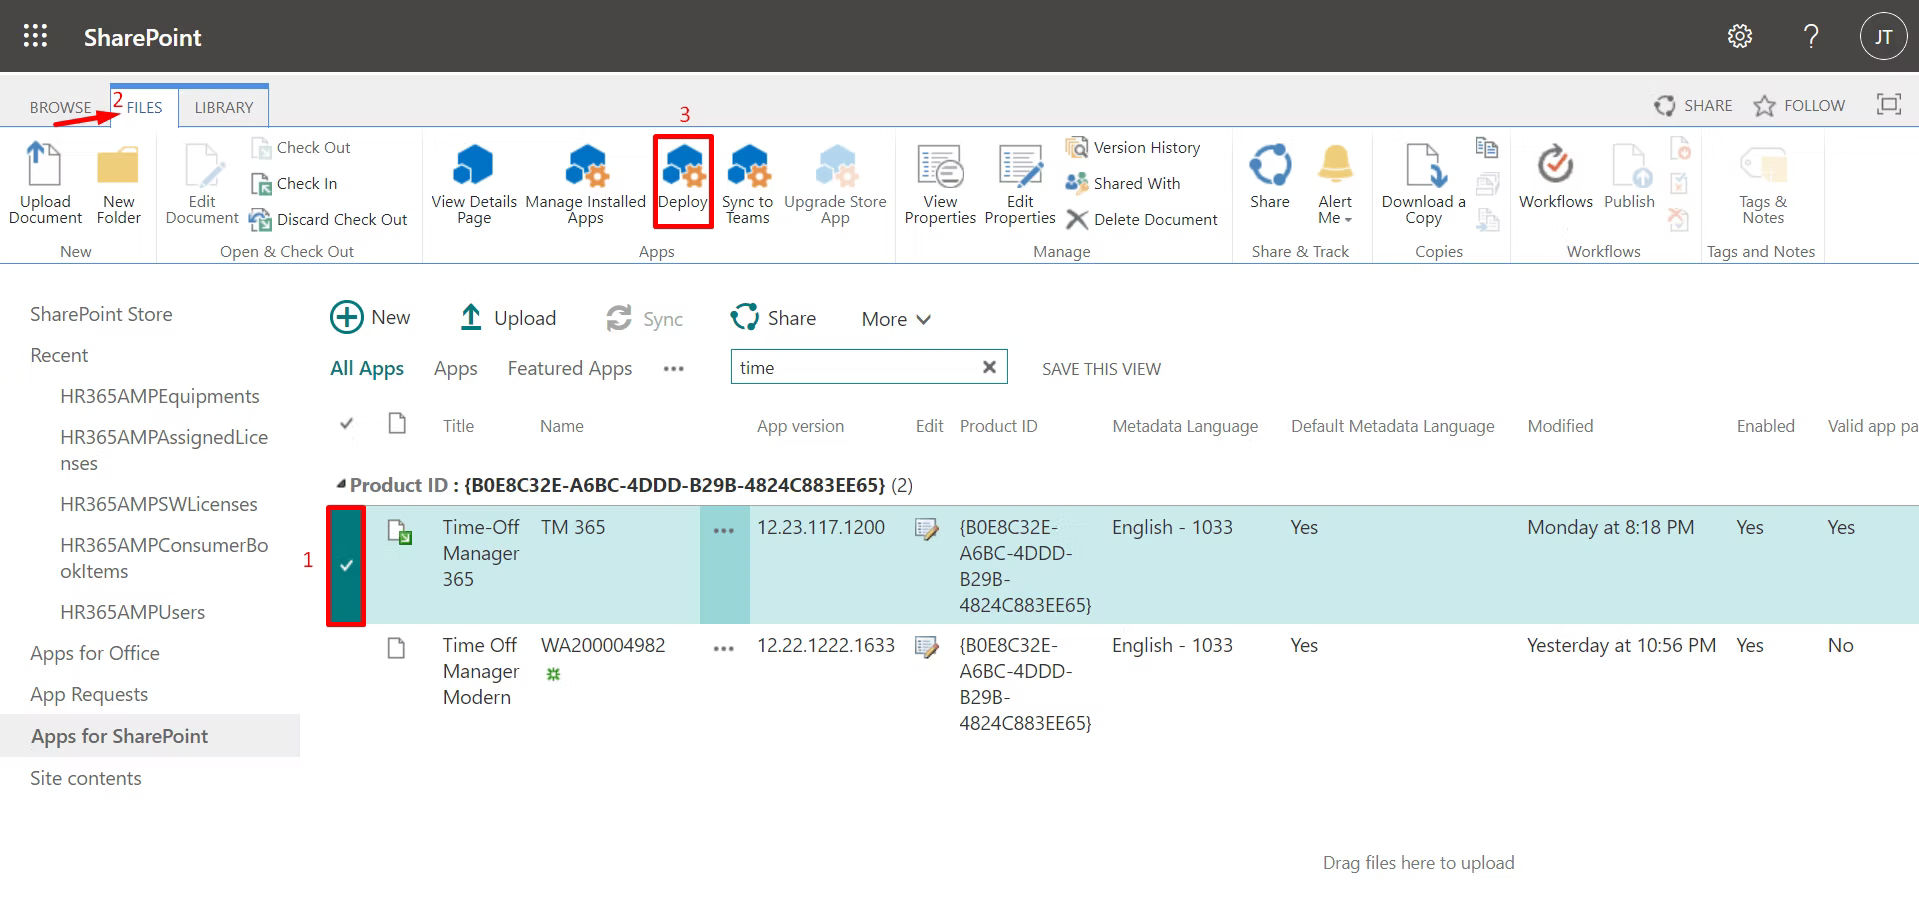Switch to the LIBRARY ribbon tab
The width and height of the screenshot is (1919, 899).
(x=223, y=107)
